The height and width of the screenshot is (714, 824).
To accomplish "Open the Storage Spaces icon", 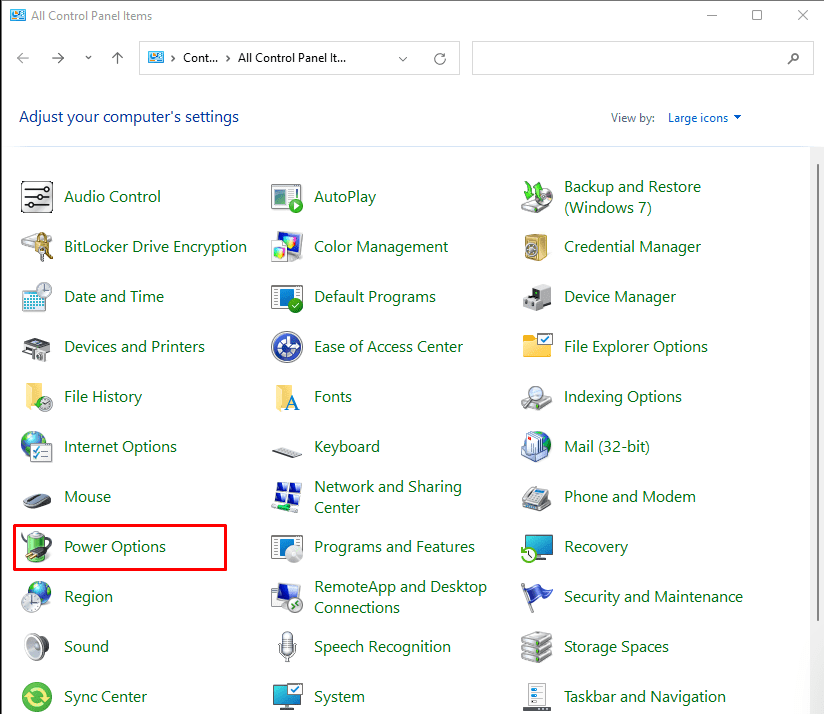I will coord(537,647).
